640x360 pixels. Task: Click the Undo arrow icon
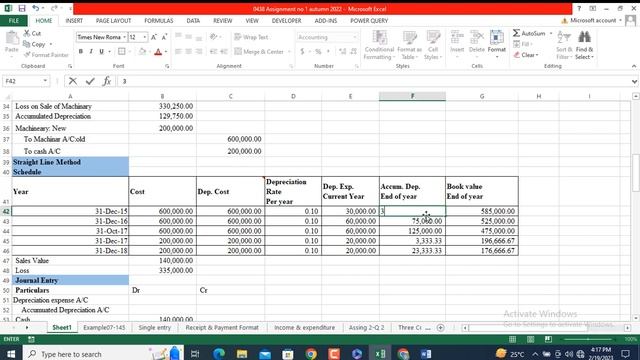coord(36,8)
